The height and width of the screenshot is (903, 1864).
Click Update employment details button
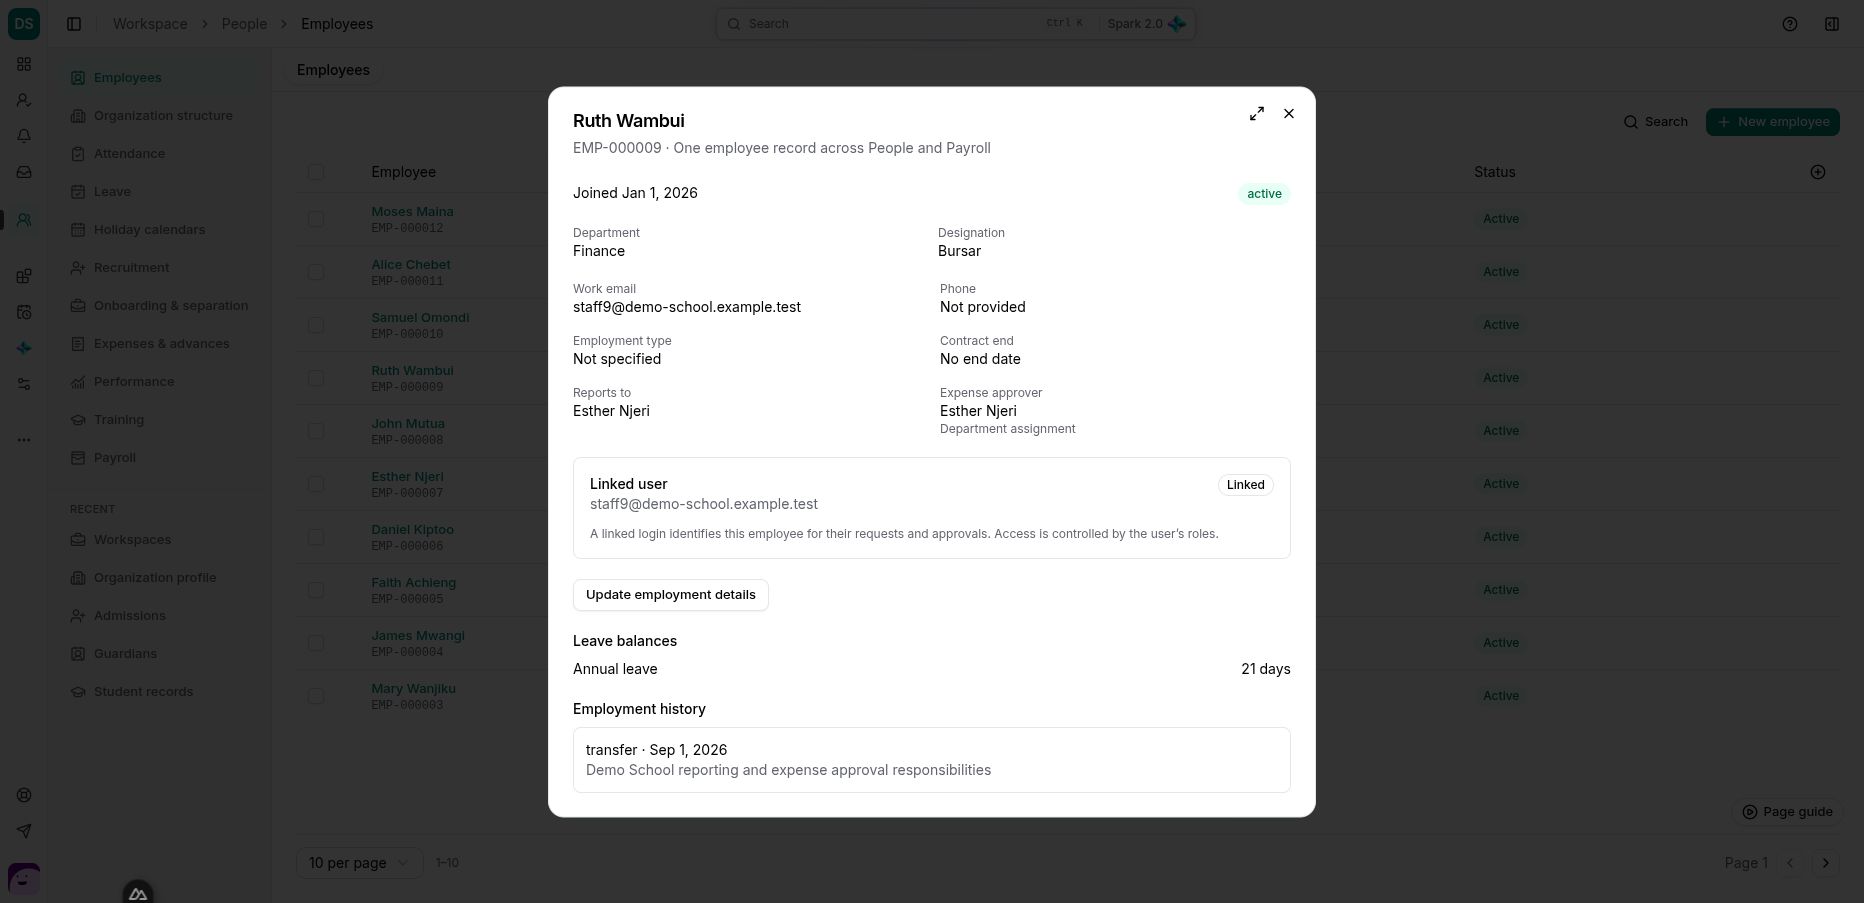click(x=671, y=595)
